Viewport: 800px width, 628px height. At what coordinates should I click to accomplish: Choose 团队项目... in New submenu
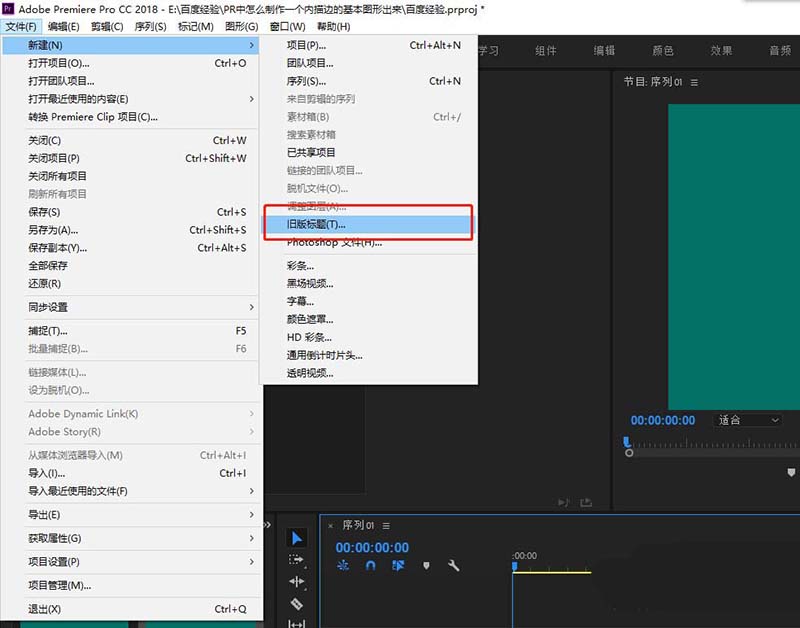click(368, 63)
